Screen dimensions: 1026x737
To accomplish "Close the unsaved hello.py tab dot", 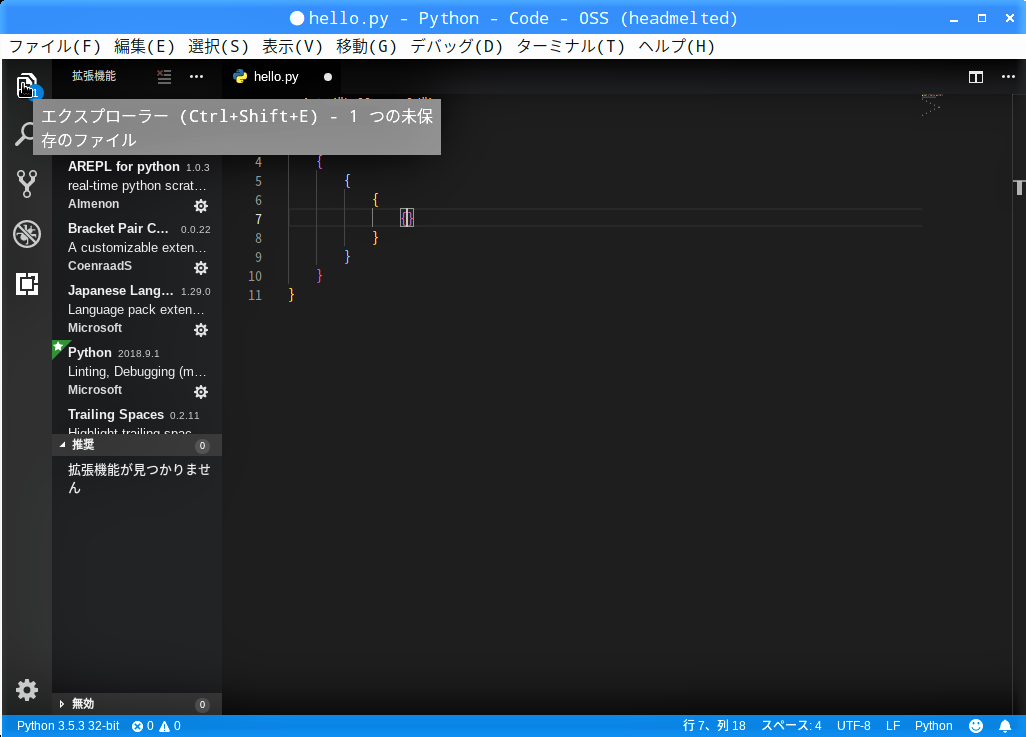I will [x=328, y=77].
